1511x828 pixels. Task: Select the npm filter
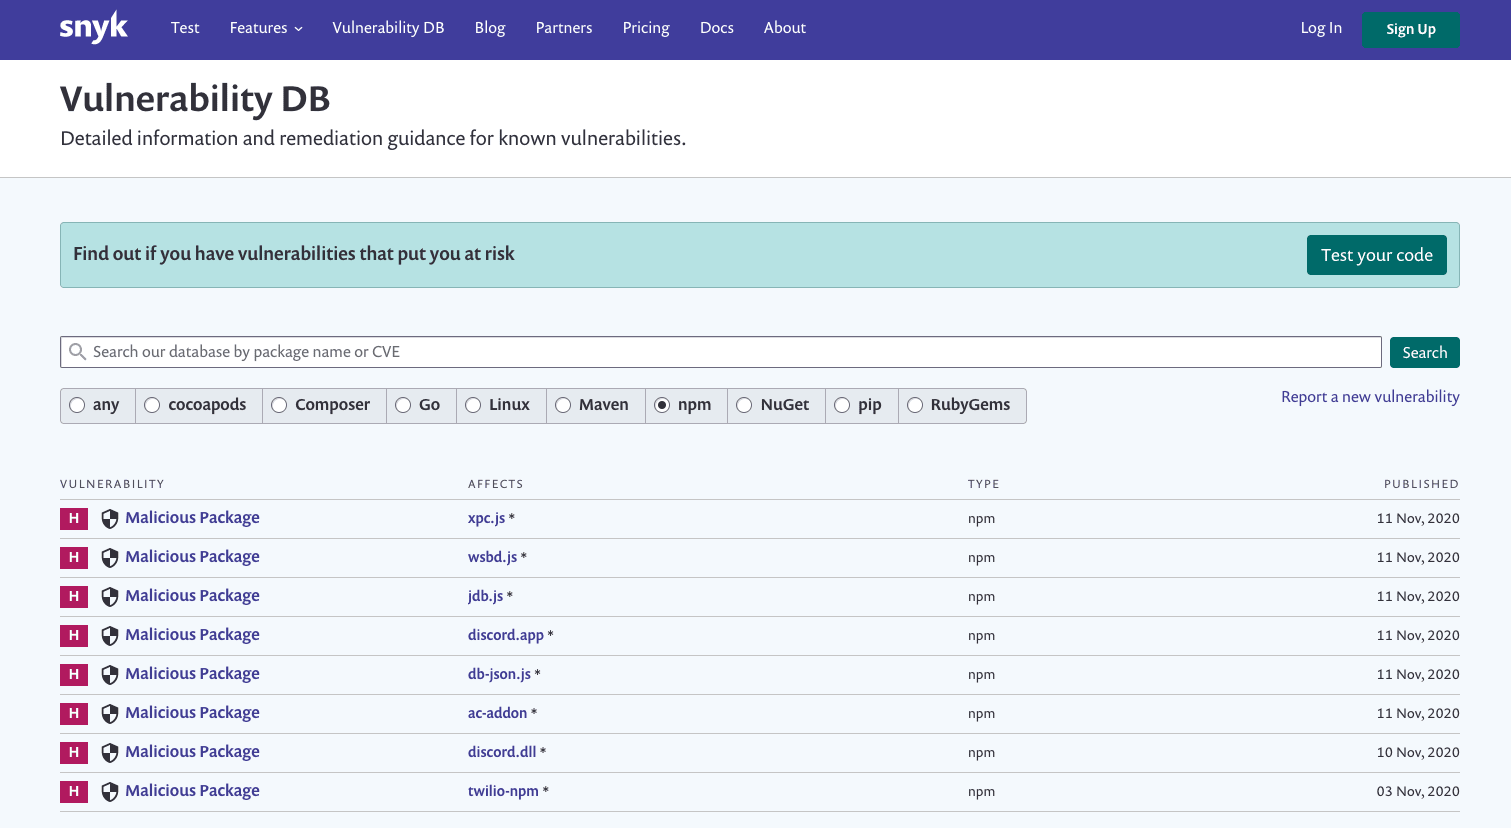tap(686, 405)
